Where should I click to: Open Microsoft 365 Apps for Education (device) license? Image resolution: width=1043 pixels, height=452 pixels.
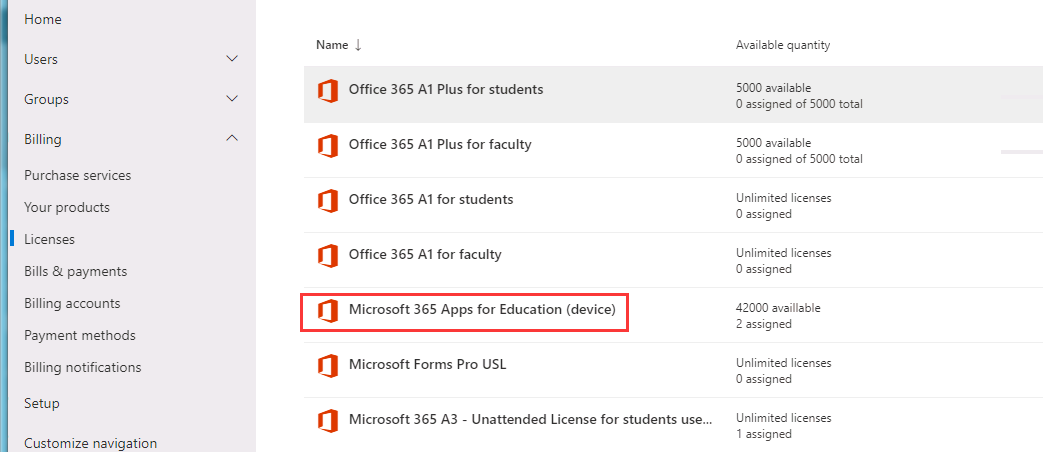(482, 310)
